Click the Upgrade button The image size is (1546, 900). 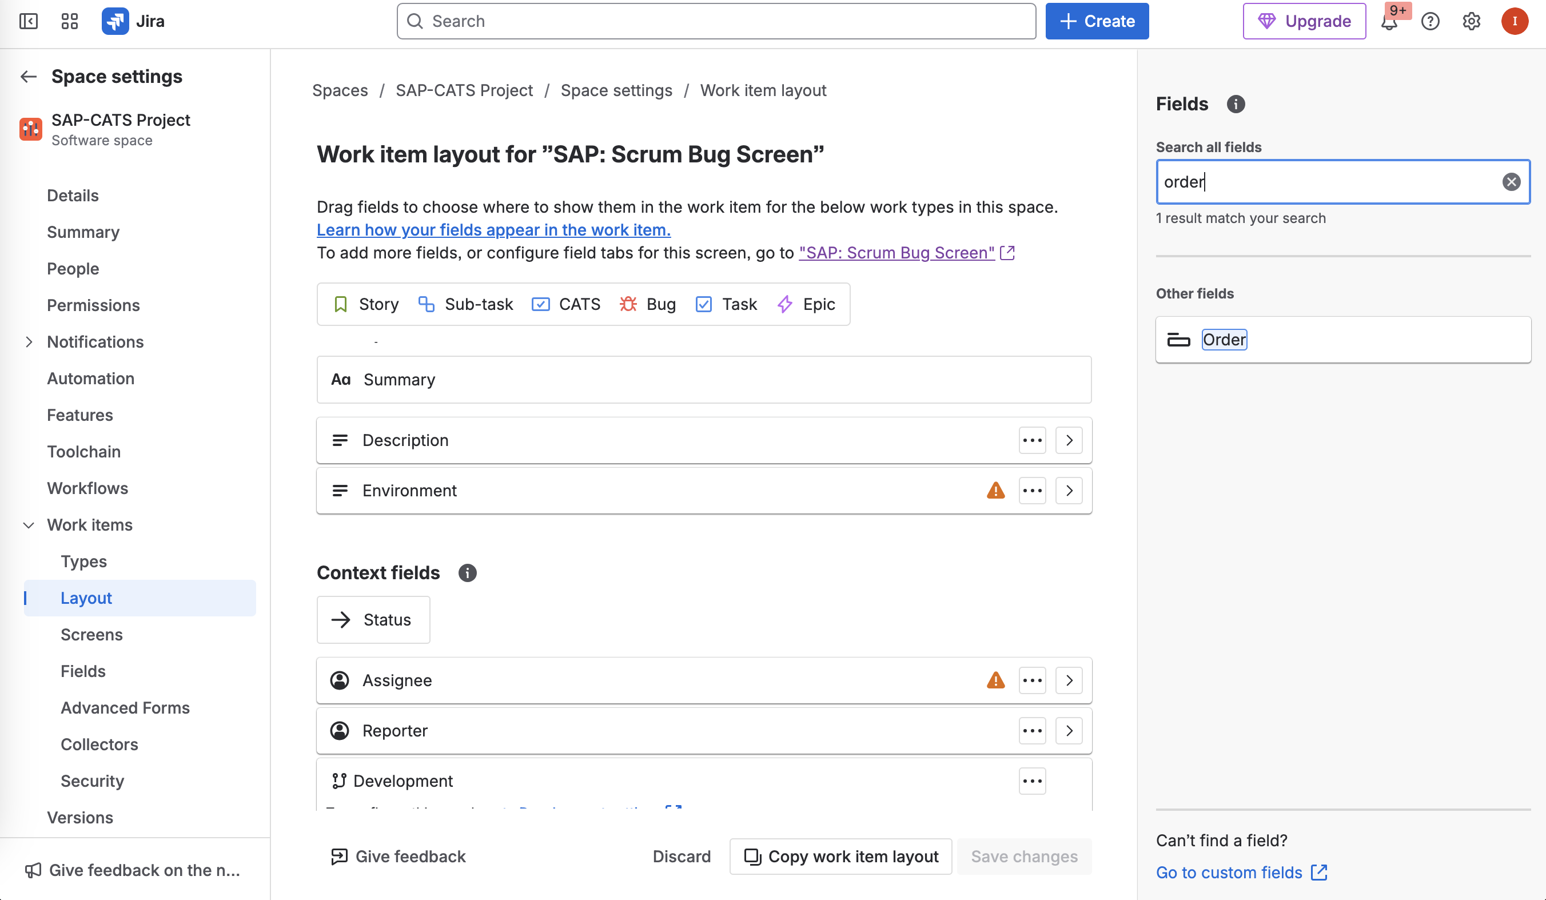point(1304,21)
